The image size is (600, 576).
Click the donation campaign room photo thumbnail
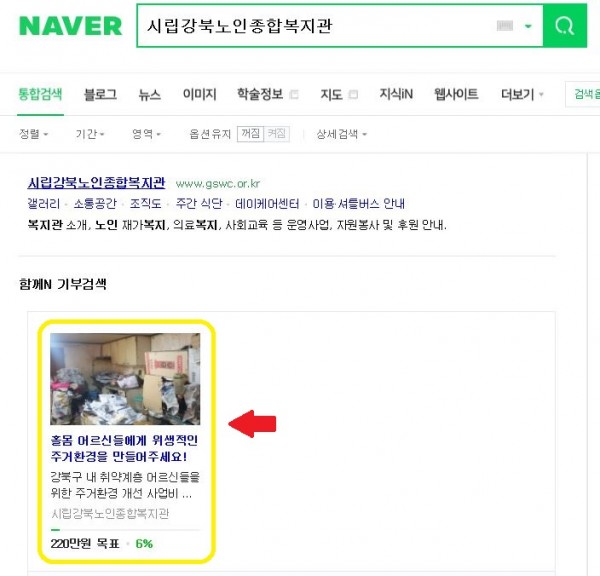pos(125,379)
